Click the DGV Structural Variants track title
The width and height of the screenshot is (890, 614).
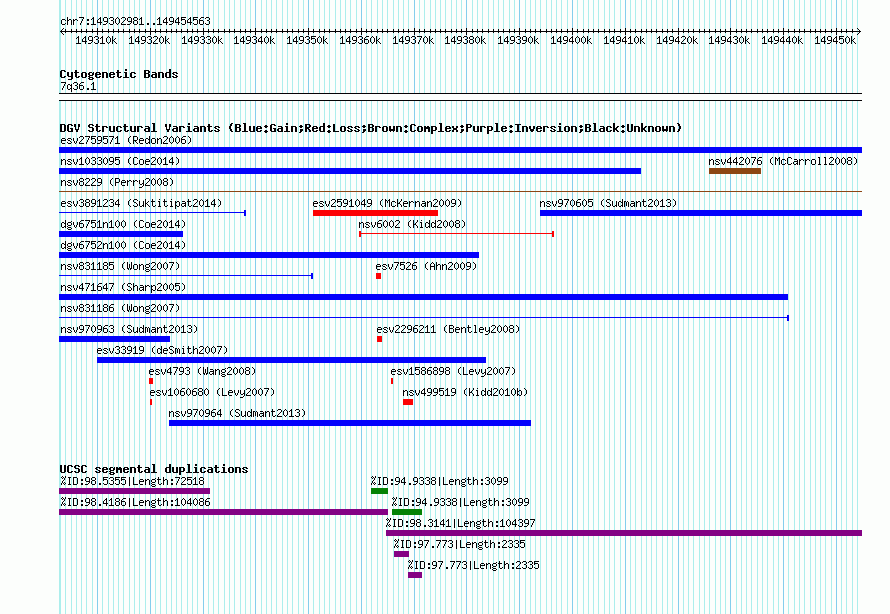click(x=371, y=128)
